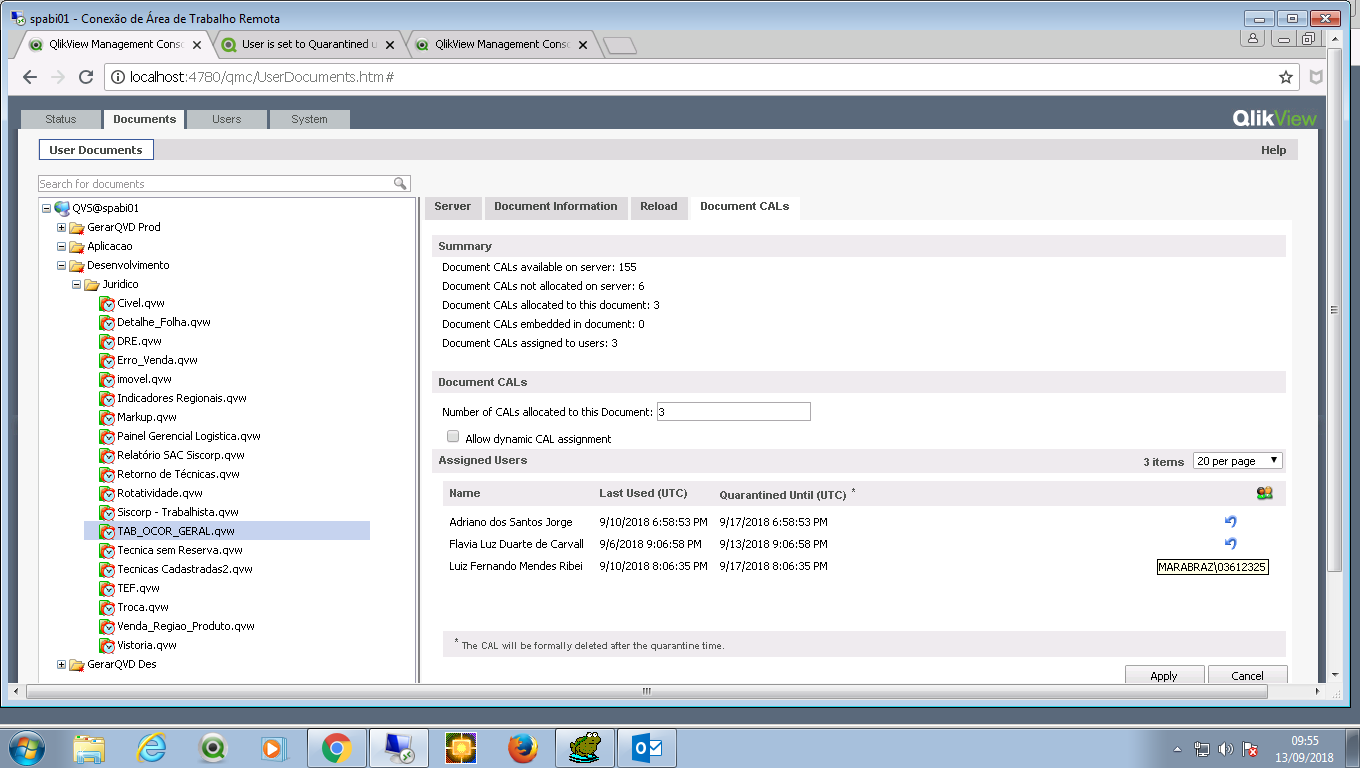Click the User Documents button
Image resolution: width=1360 pixels, height=768 pixels.
click(x=96, y=150)
